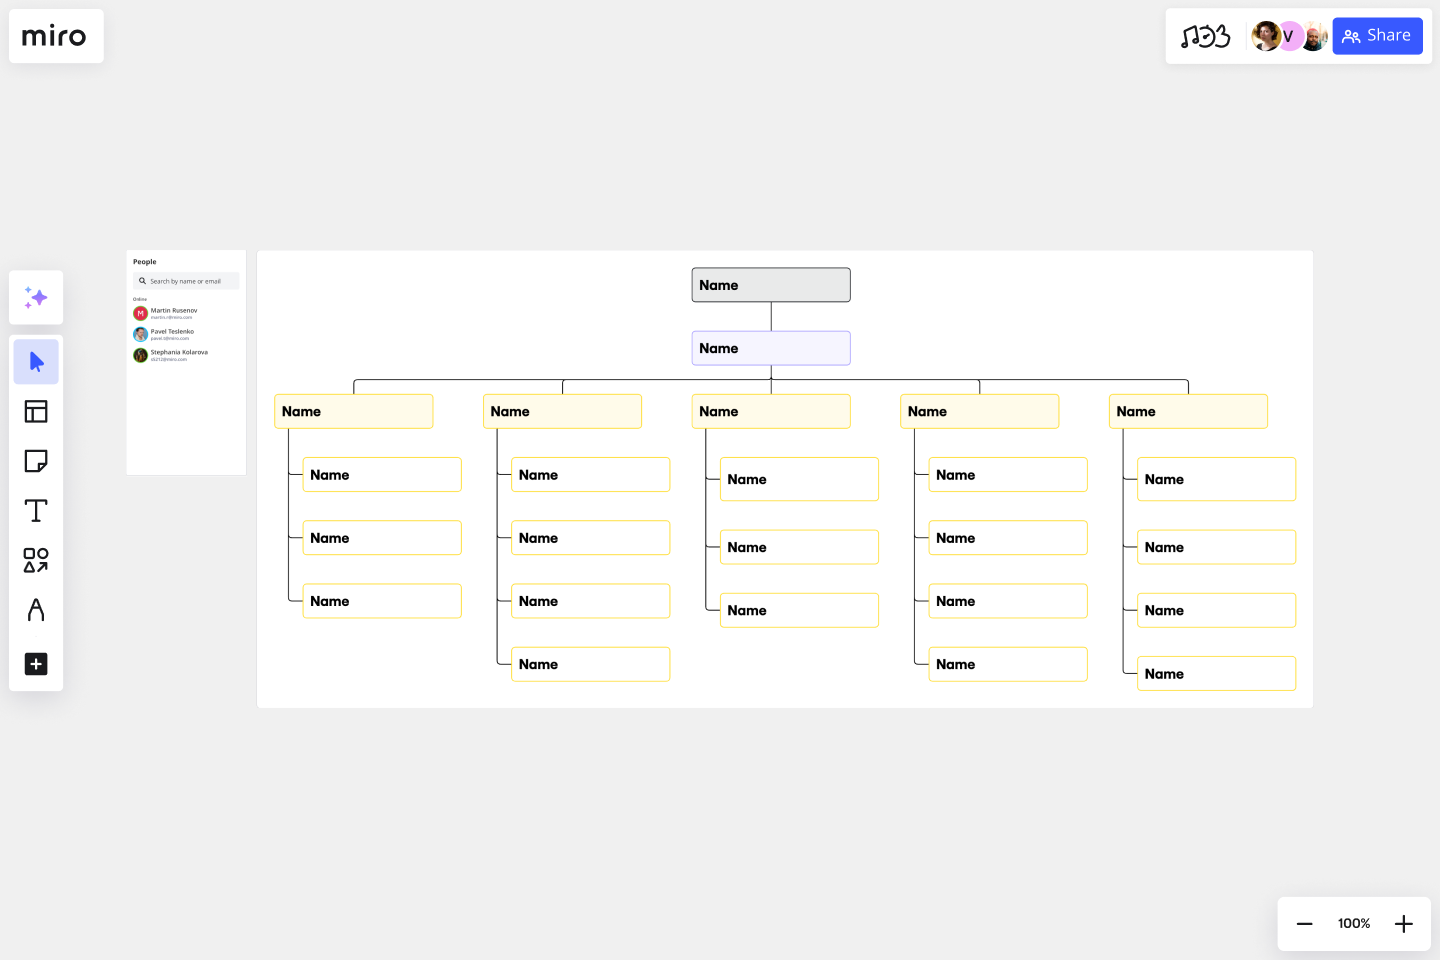Open more tools with the plus icon
The height and width of the screenshot is (960, 1440).
[x=36, y=664]
